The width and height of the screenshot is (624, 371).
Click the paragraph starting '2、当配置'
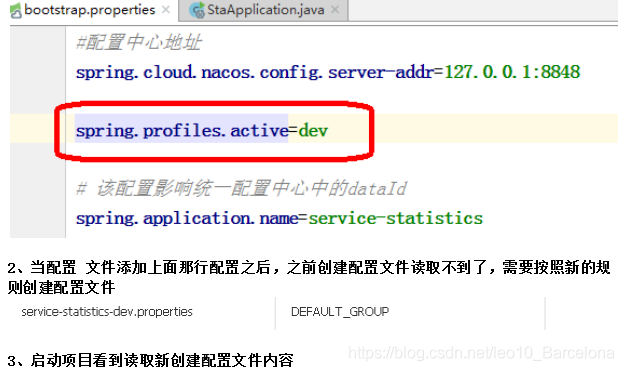point(309,277)
